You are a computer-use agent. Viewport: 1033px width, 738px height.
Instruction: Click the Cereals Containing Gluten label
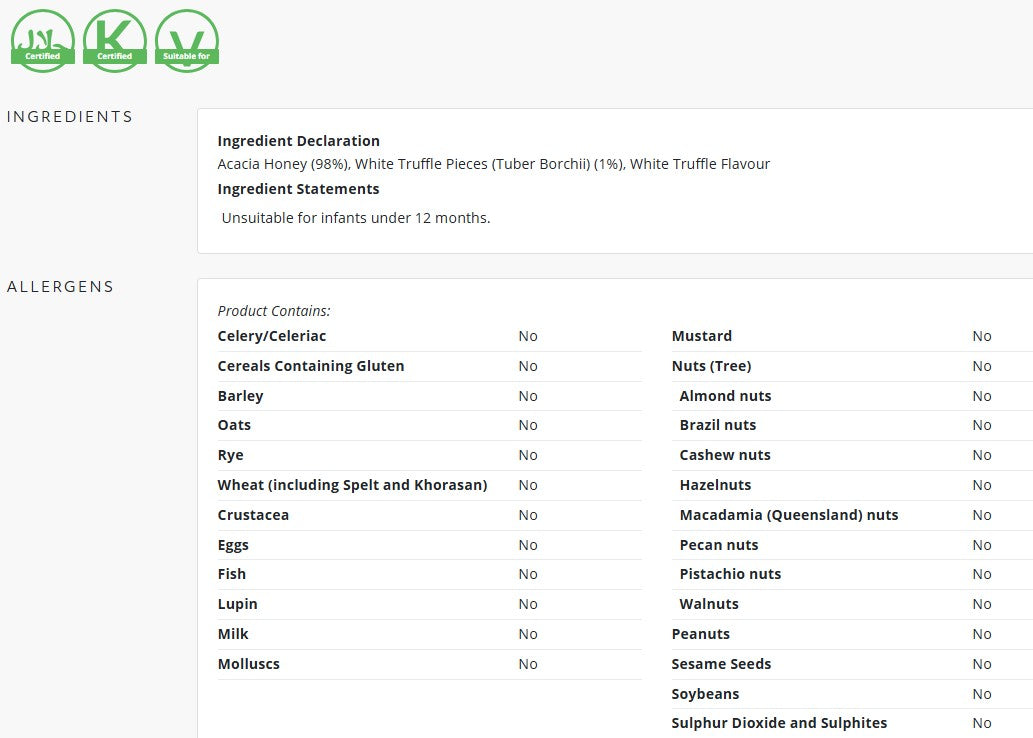click(x=311, y=366)
